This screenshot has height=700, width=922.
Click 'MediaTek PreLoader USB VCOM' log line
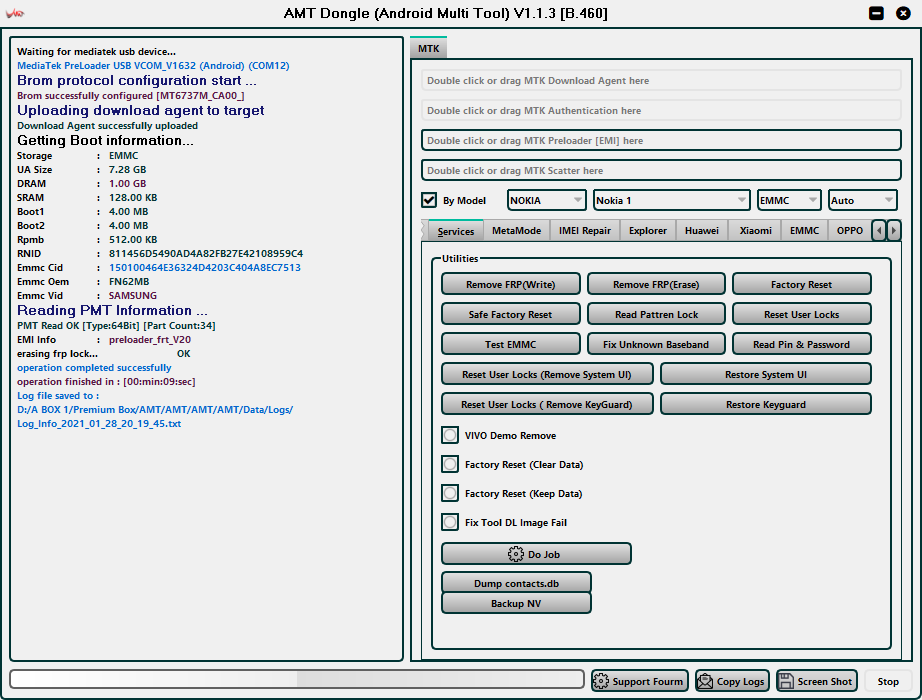point(153,65)
